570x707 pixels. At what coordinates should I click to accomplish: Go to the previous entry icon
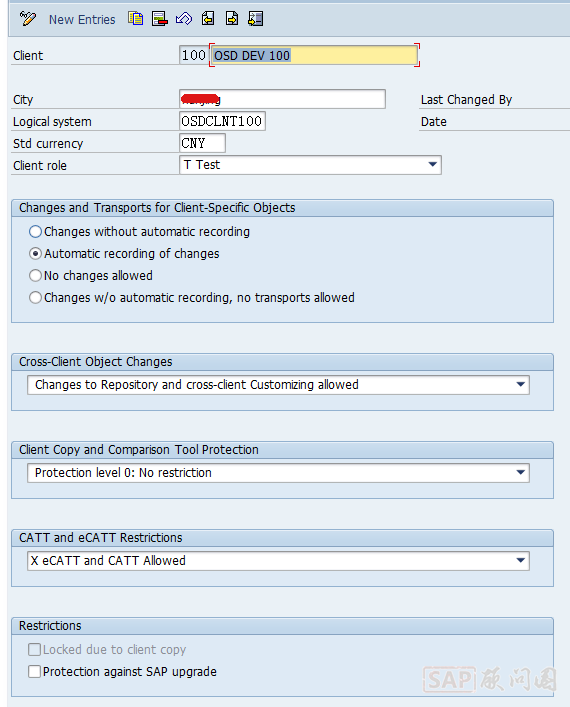208,18
